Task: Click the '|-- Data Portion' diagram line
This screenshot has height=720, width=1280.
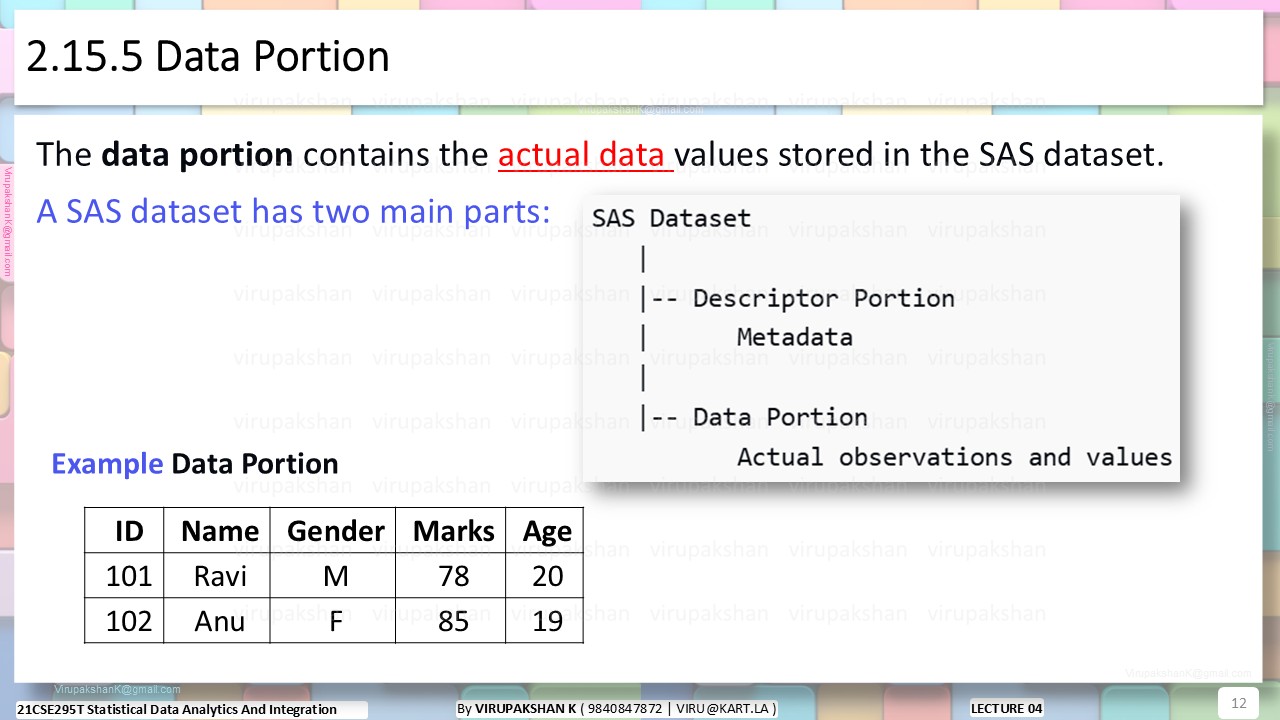Action: tap(753, 417)
